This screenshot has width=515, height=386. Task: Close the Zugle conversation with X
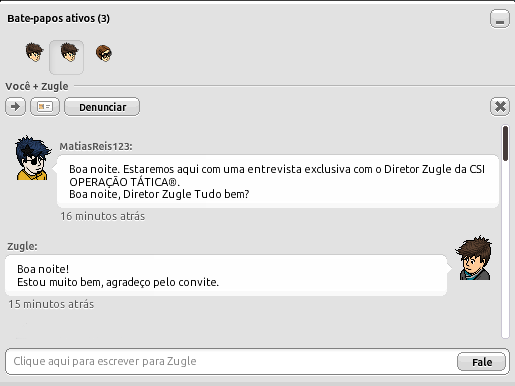[x=500, y=107]
